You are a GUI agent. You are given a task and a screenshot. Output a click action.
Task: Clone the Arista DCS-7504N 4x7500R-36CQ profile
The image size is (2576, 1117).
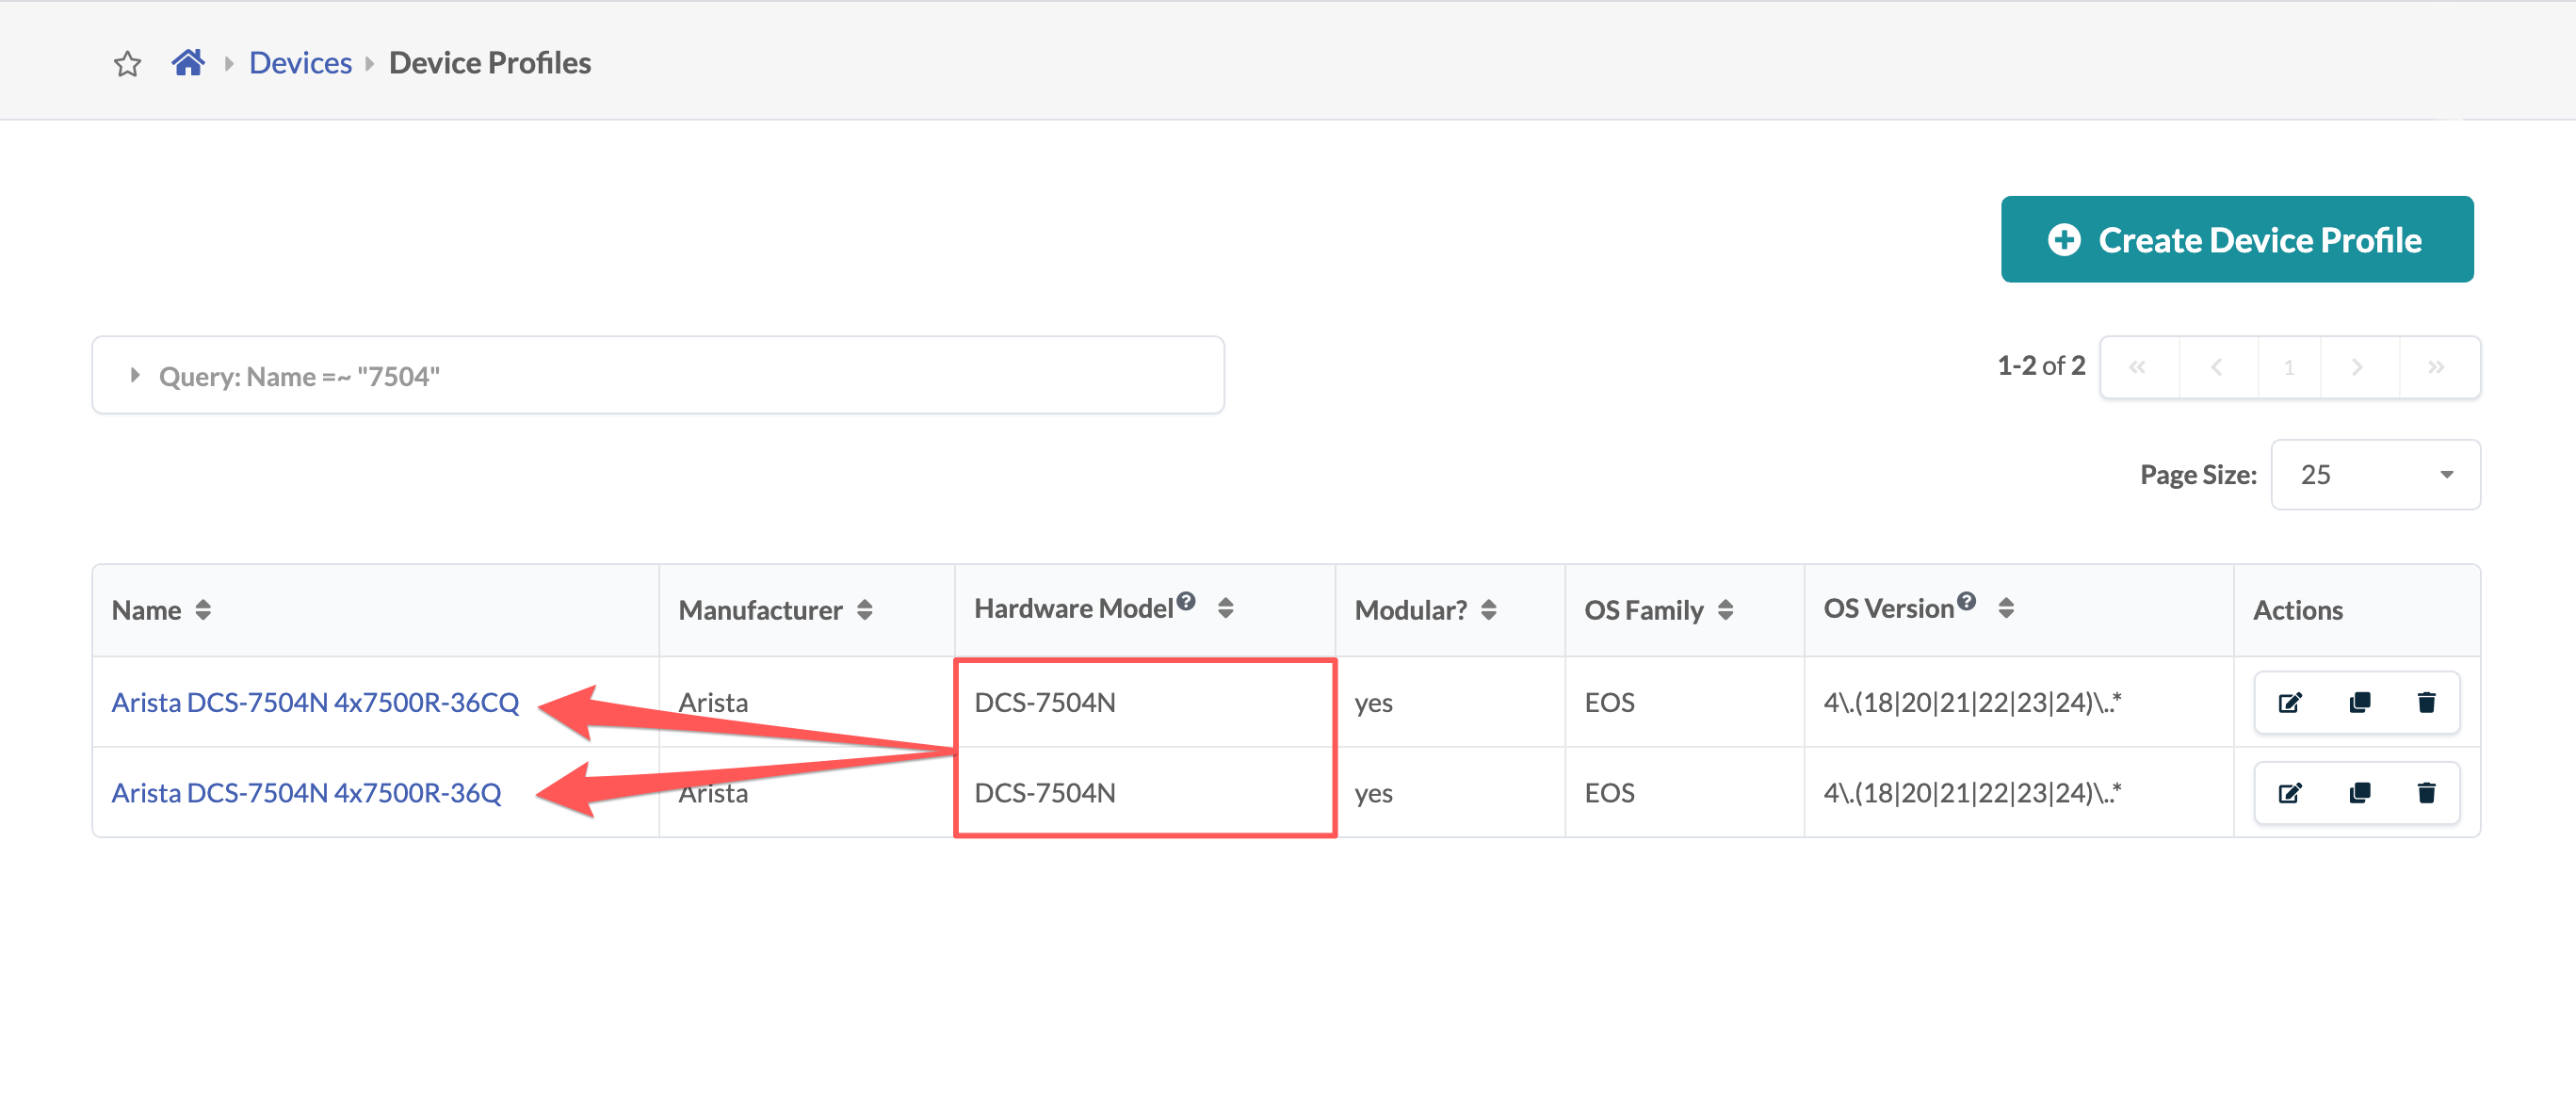(x=2359, y=702)
